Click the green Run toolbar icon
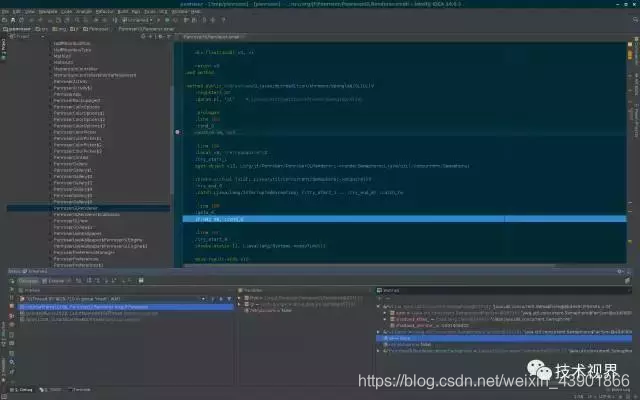 158,20
